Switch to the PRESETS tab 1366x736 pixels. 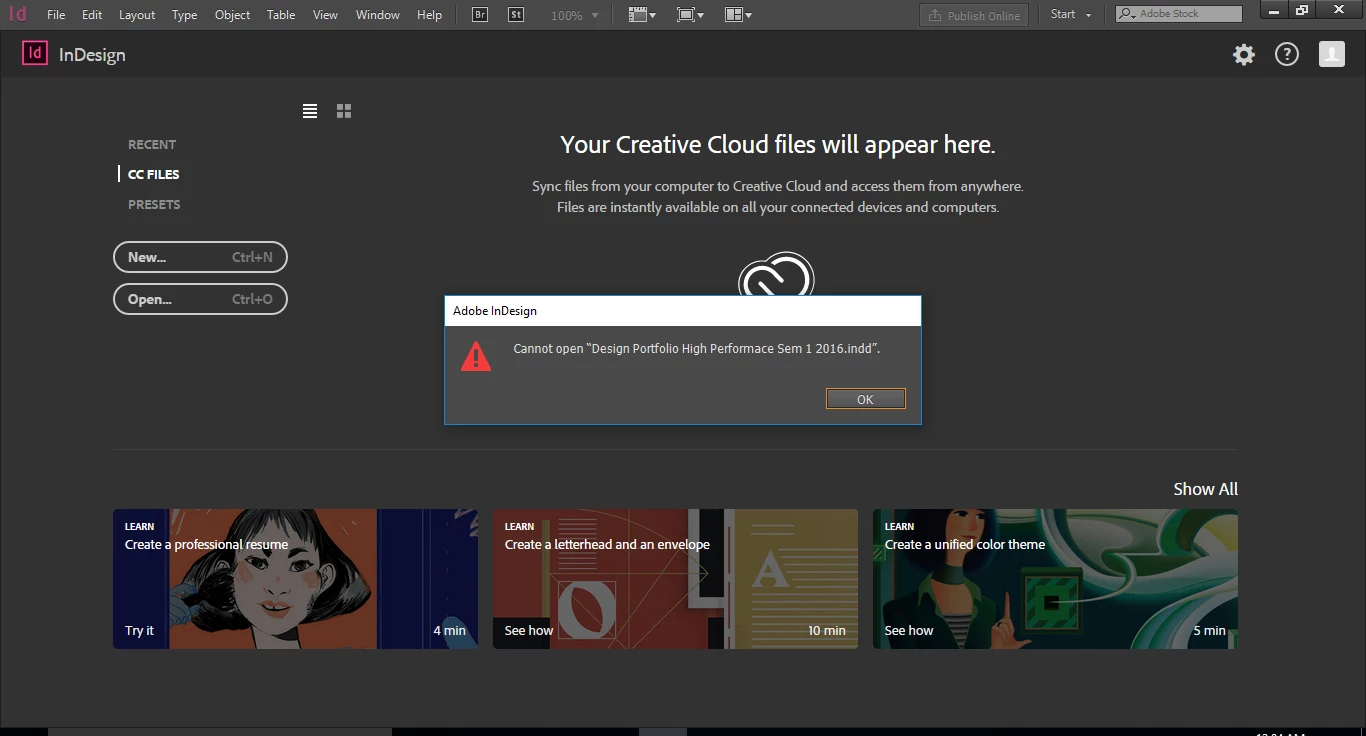154,204
